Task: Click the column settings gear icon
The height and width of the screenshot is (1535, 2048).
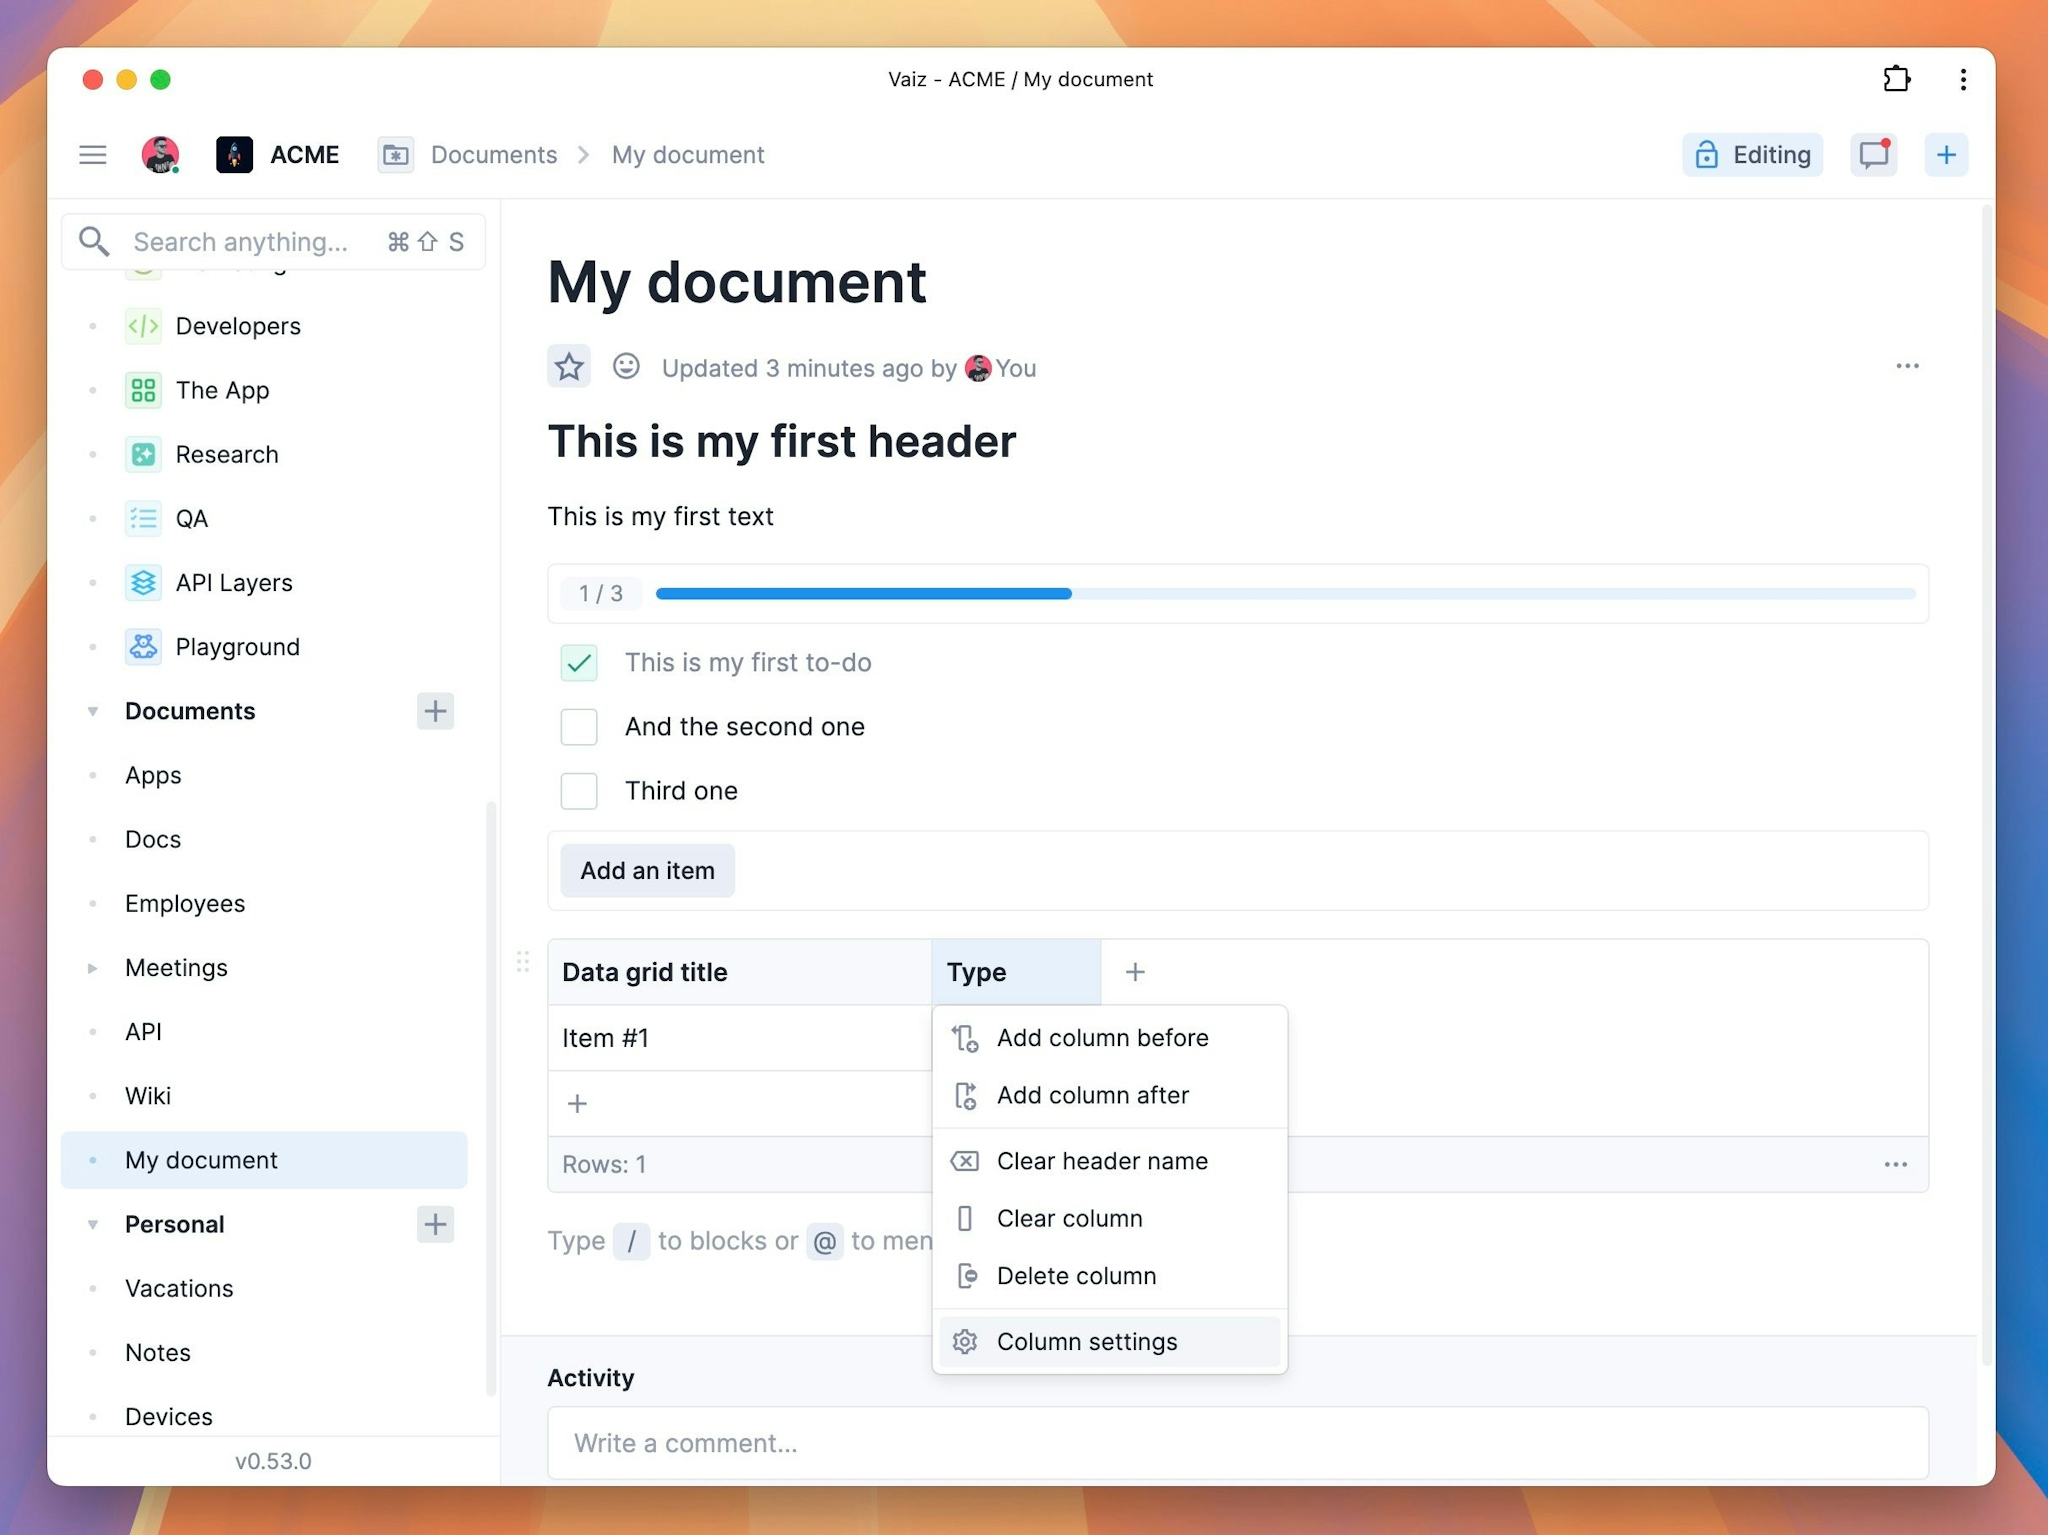Action: point(964,1342)
